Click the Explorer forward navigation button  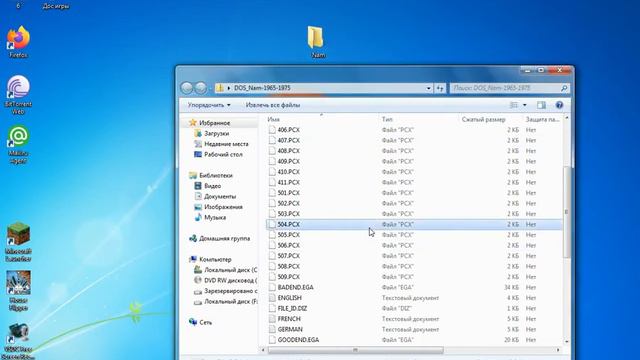coord(201,88)
